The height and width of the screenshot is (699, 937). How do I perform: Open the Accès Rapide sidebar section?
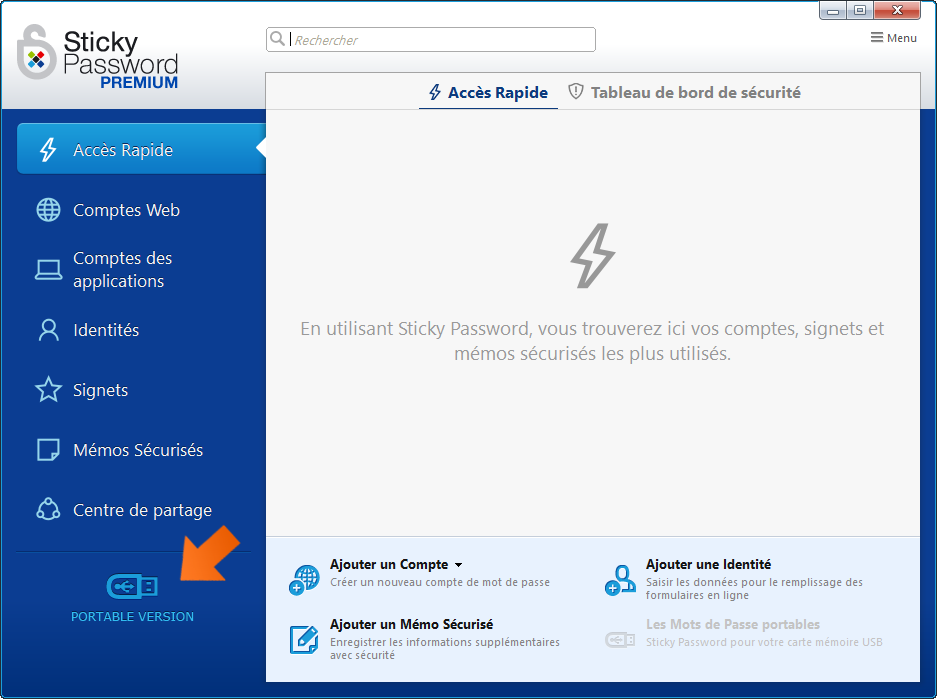(141, 149)
